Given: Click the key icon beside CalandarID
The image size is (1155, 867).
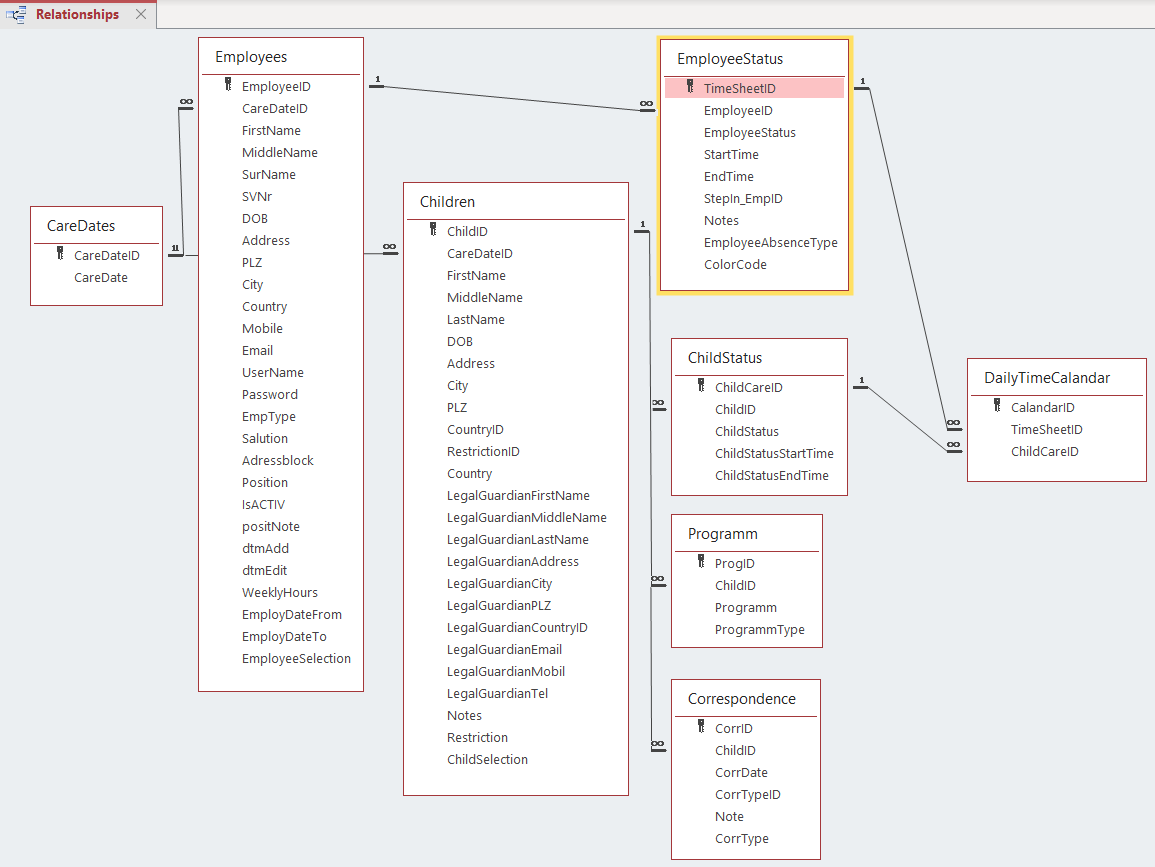Looking at the screenshot, I should (997, 406).
